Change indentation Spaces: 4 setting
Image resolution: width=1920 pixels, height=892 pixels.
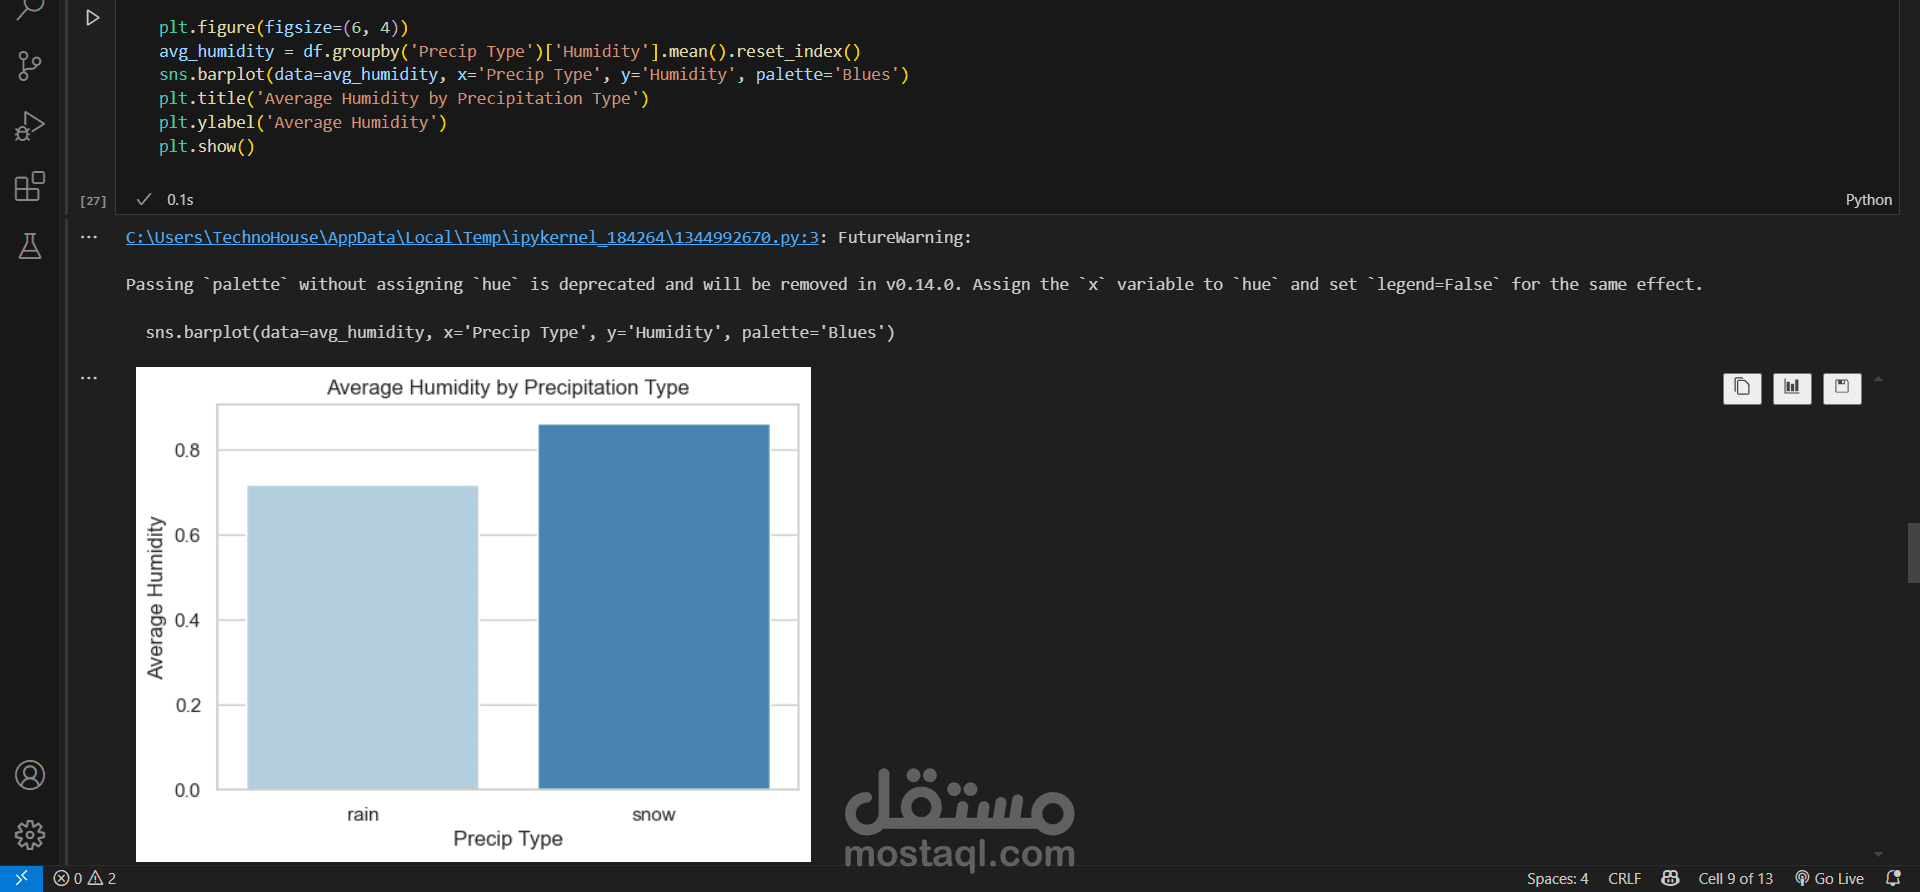(1557, 879)
